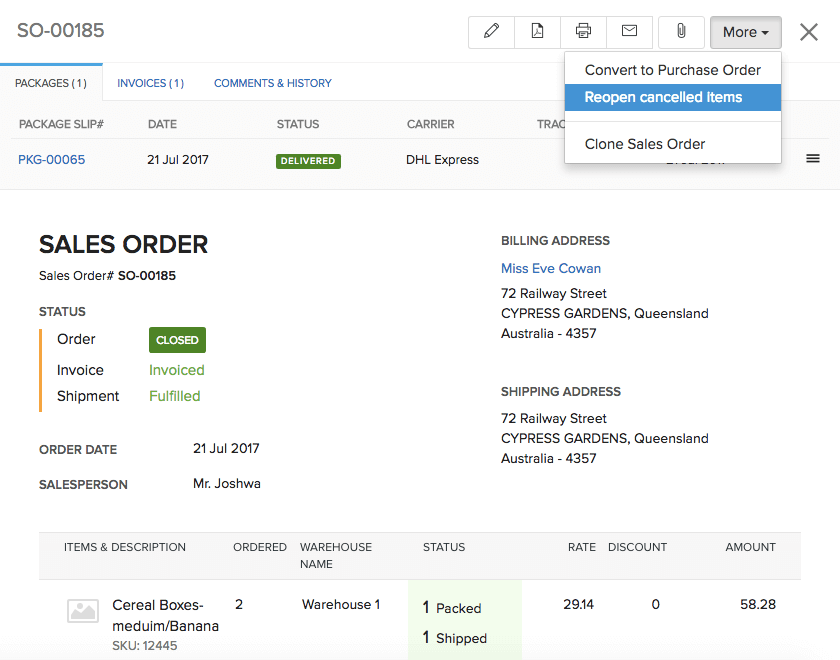Click the print icon

pyautogui.click(x=583, y=32)
